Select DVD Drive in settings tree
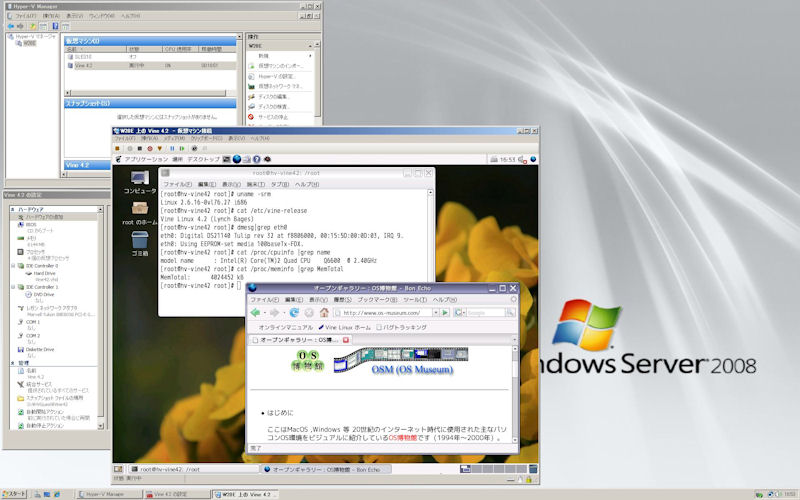The height and width of the screenshot is (500, 800). [43, 294]
